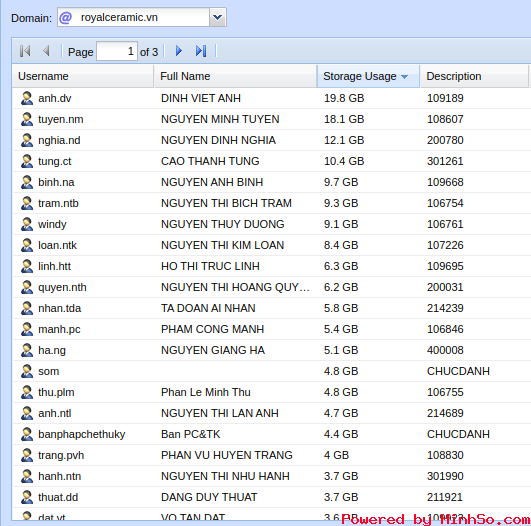The height and width of the screenshot is (526, 531).
Task: Click the user icon for linh.htt
Action: click(x=27, y=266)
